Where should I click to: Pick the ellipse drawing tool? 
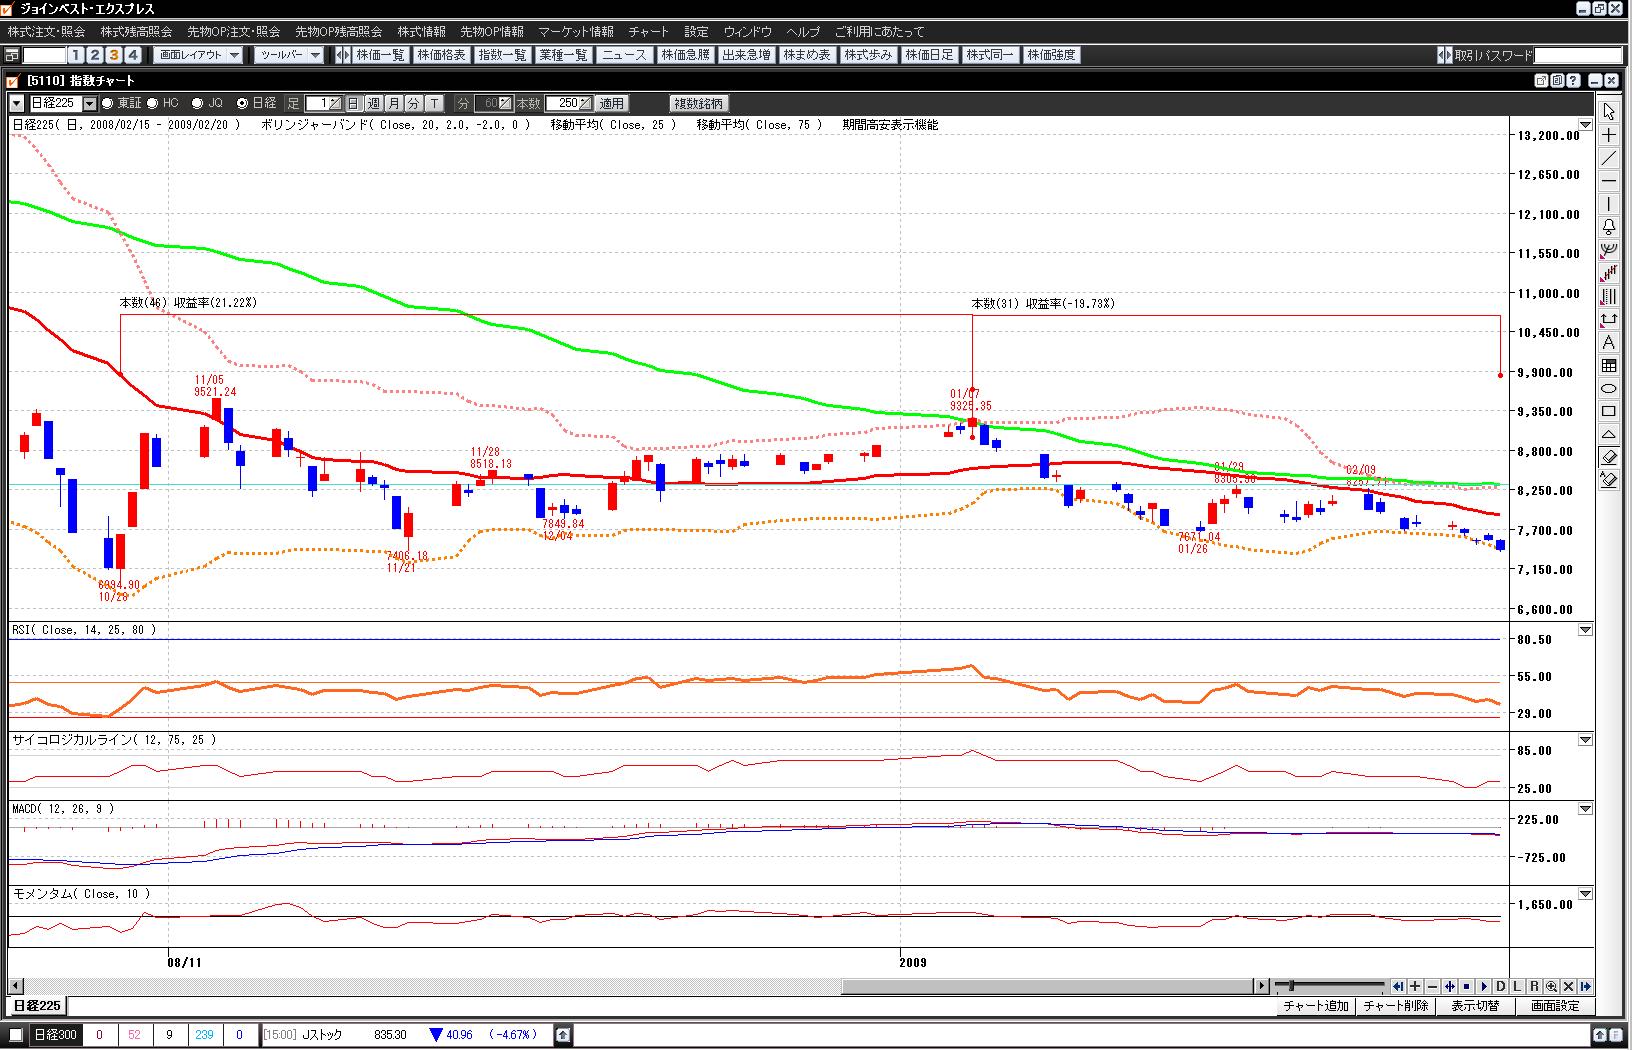coord(1608,388)
